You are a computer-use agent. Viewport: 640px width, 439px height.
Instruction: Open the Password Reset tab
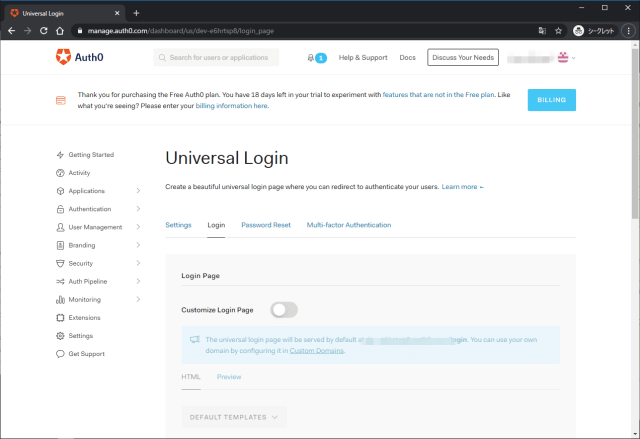266,225
